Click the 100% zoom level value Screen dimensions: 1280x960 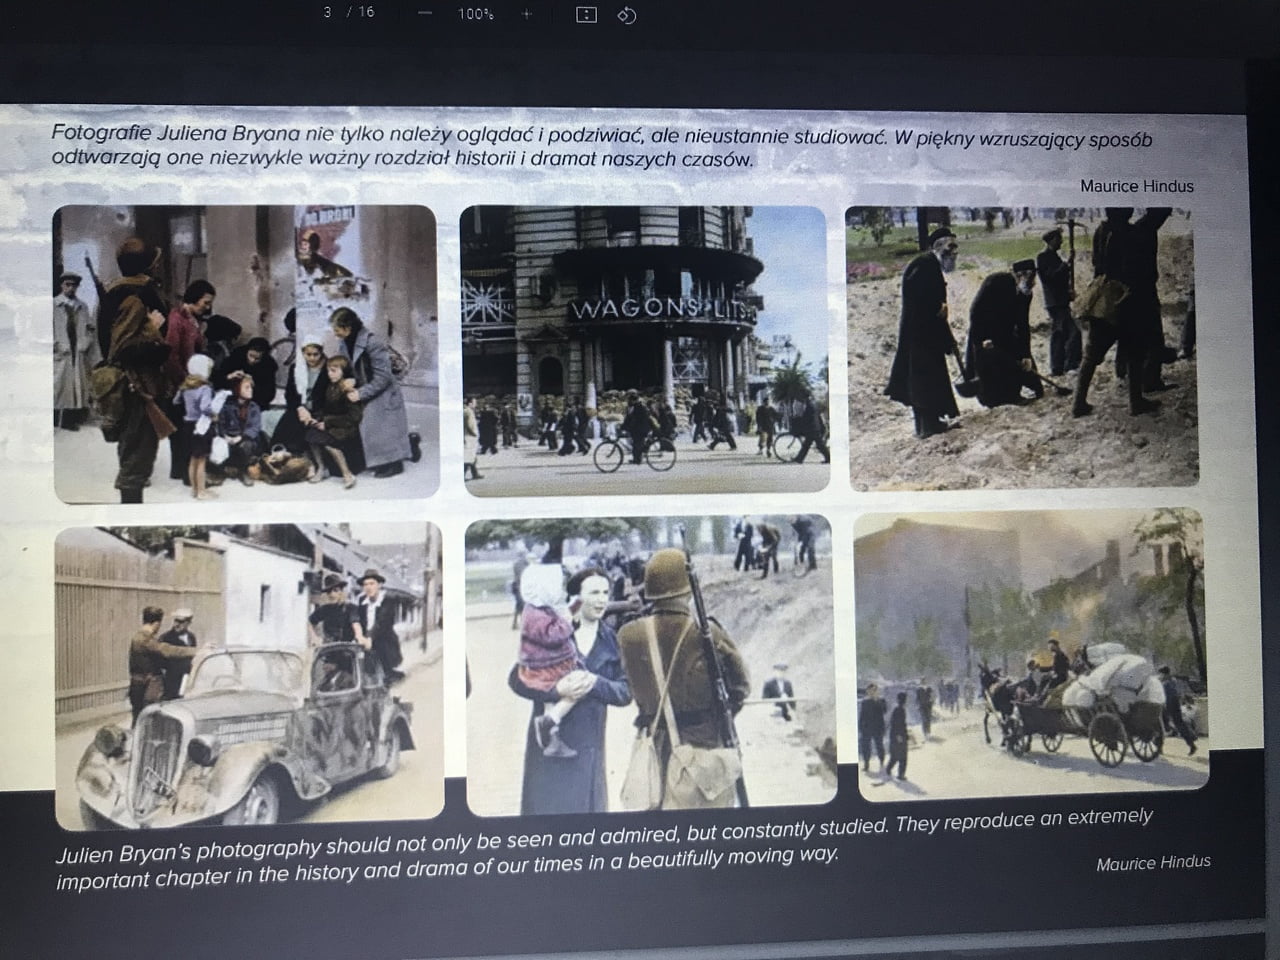[x=475, y=14]
